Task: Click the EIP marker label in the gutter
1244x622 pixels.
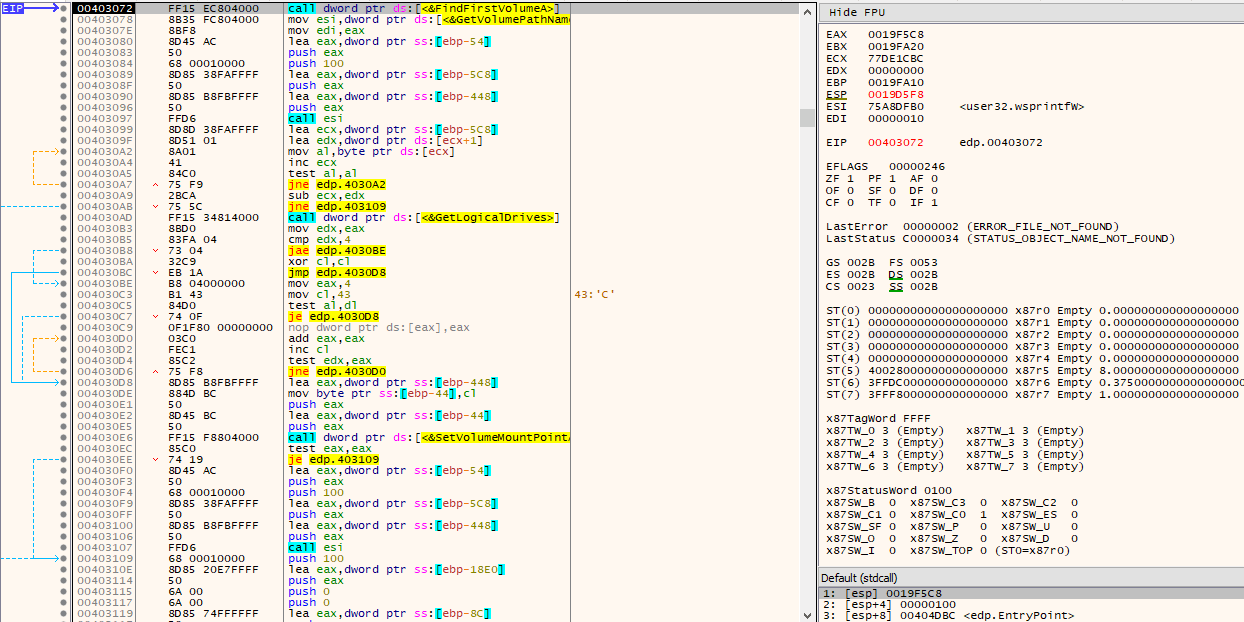Action: (x=14, y=8)
